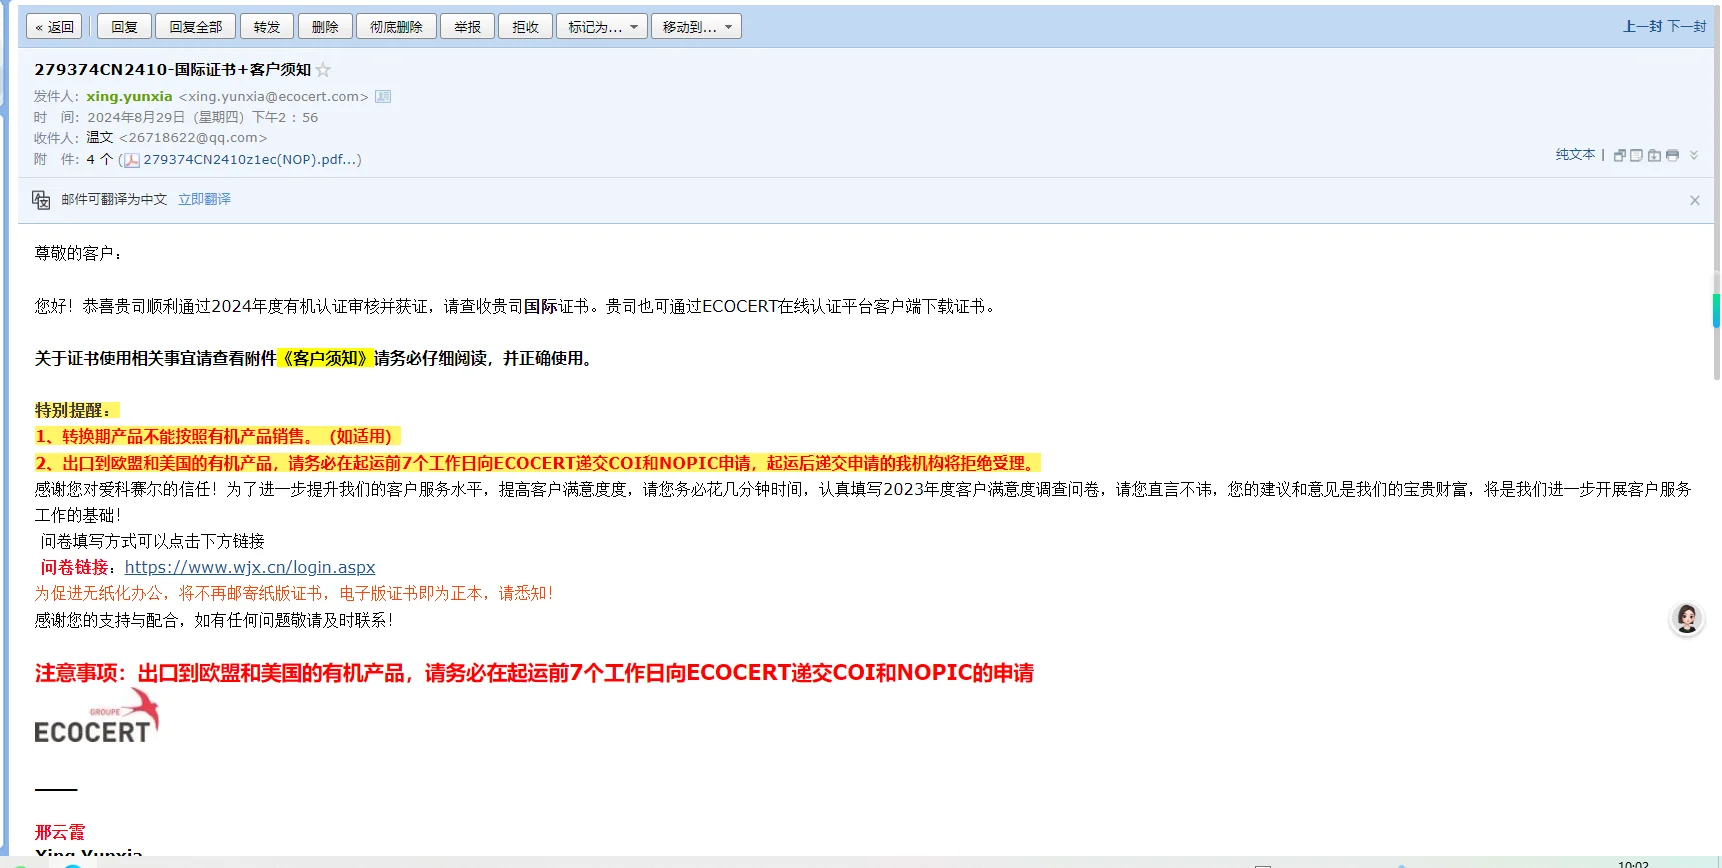The height and width of the screenshot is (868, 1722).
Task: Forward the email with 转发
Action: [267, 27]
